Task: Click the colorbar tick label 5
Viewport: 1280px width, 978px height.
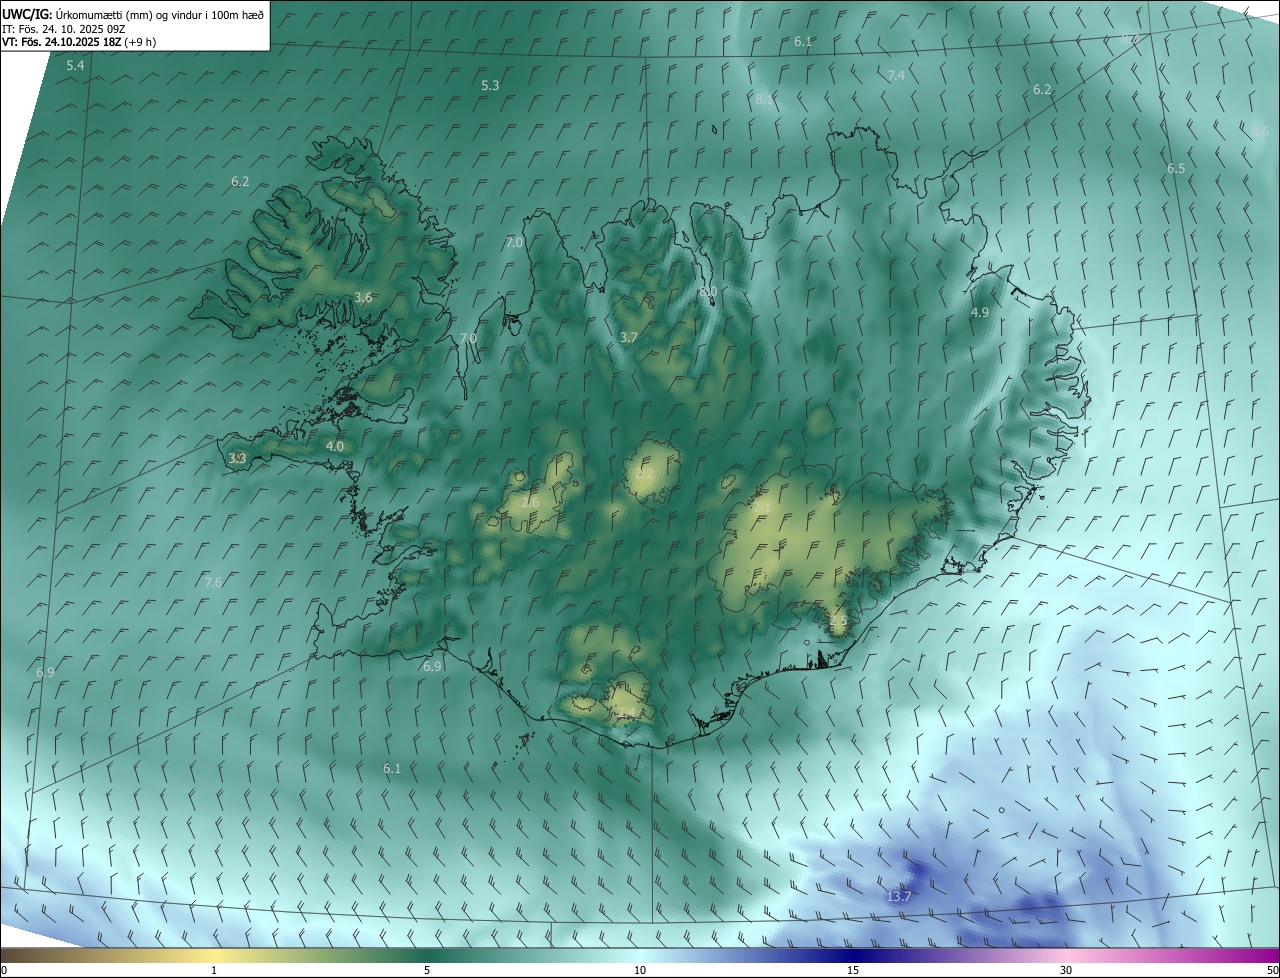Action: [x=427, y=970]
